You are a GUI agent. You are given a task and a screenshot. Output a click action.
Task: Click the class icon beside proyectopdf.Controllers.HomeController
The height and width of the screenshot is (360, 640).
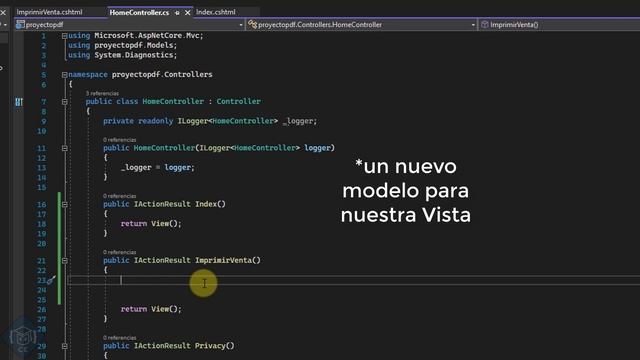pyautogui.click(x=253, y=24)
